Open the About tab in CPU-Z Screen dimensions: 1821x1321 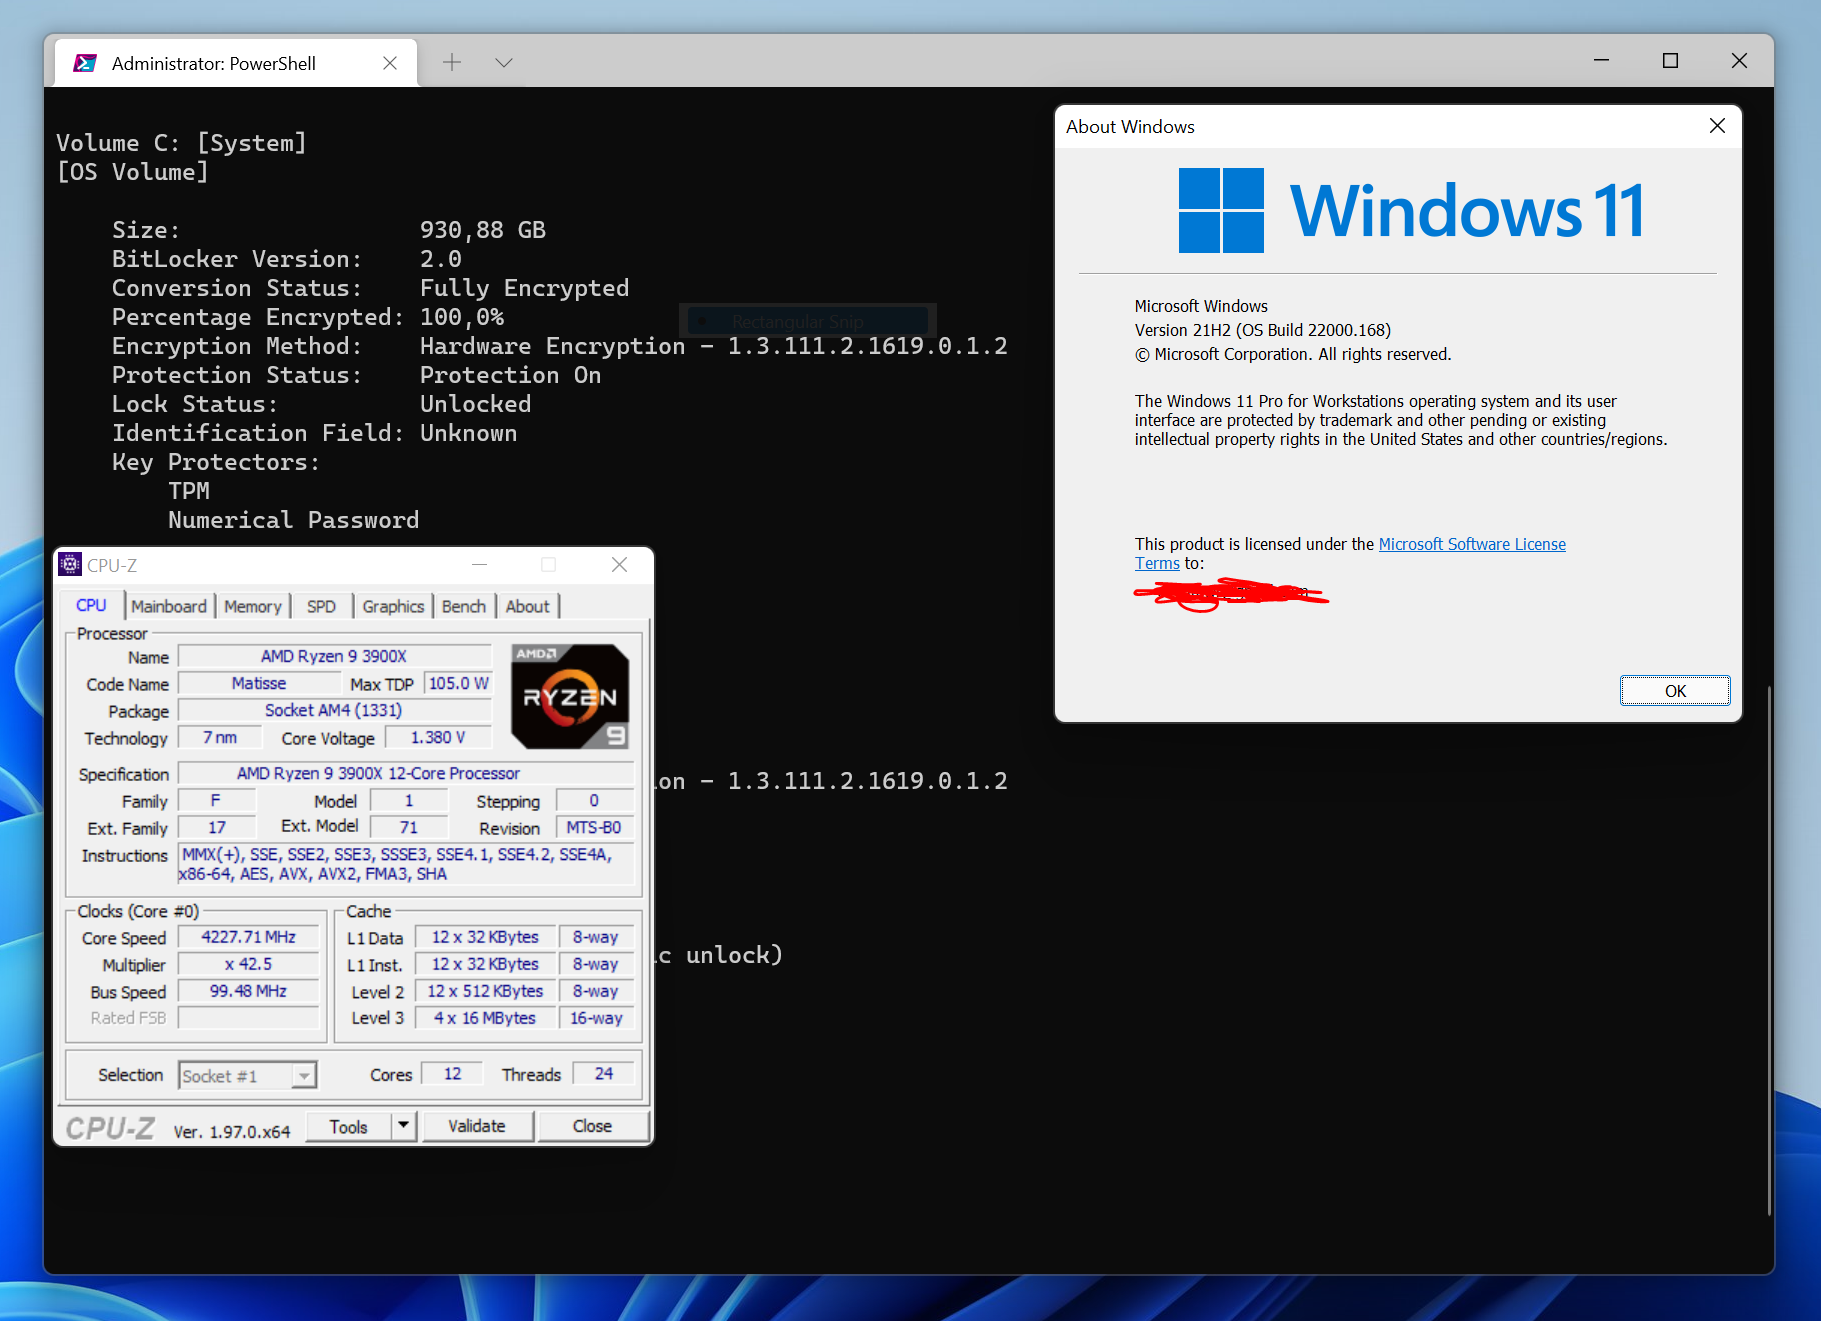click(x=528, y=606)
